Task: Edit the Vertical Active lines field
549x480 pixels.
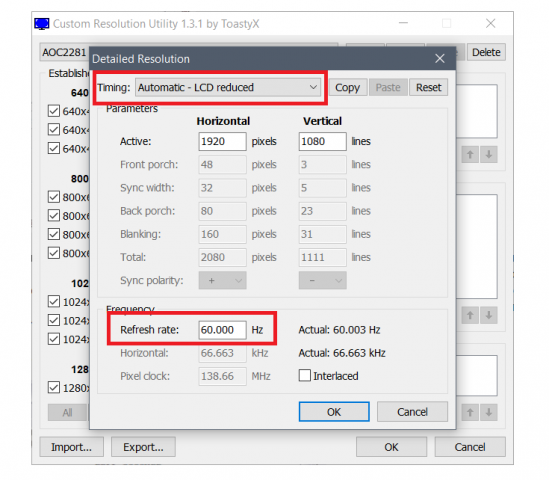Action: [x=322, y=141]
